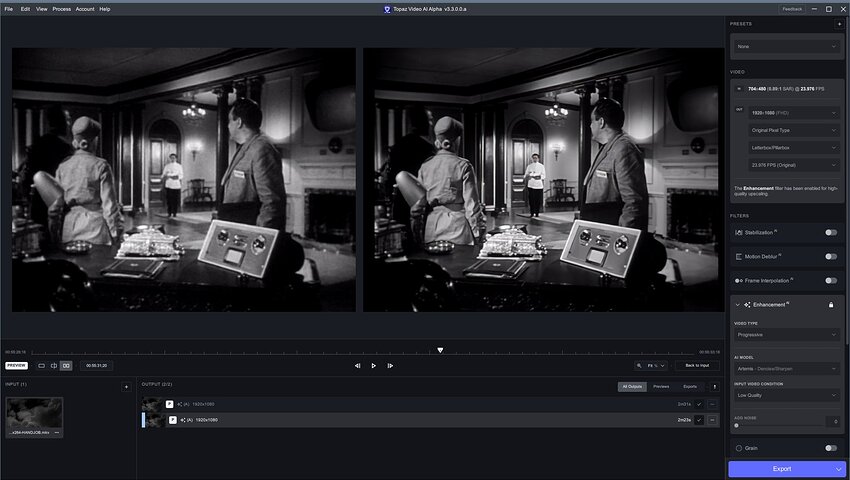The image size is (850, 480).
Task: Toggle the Frame Interpolation filter switch
Action: click(x=830, y=280)
